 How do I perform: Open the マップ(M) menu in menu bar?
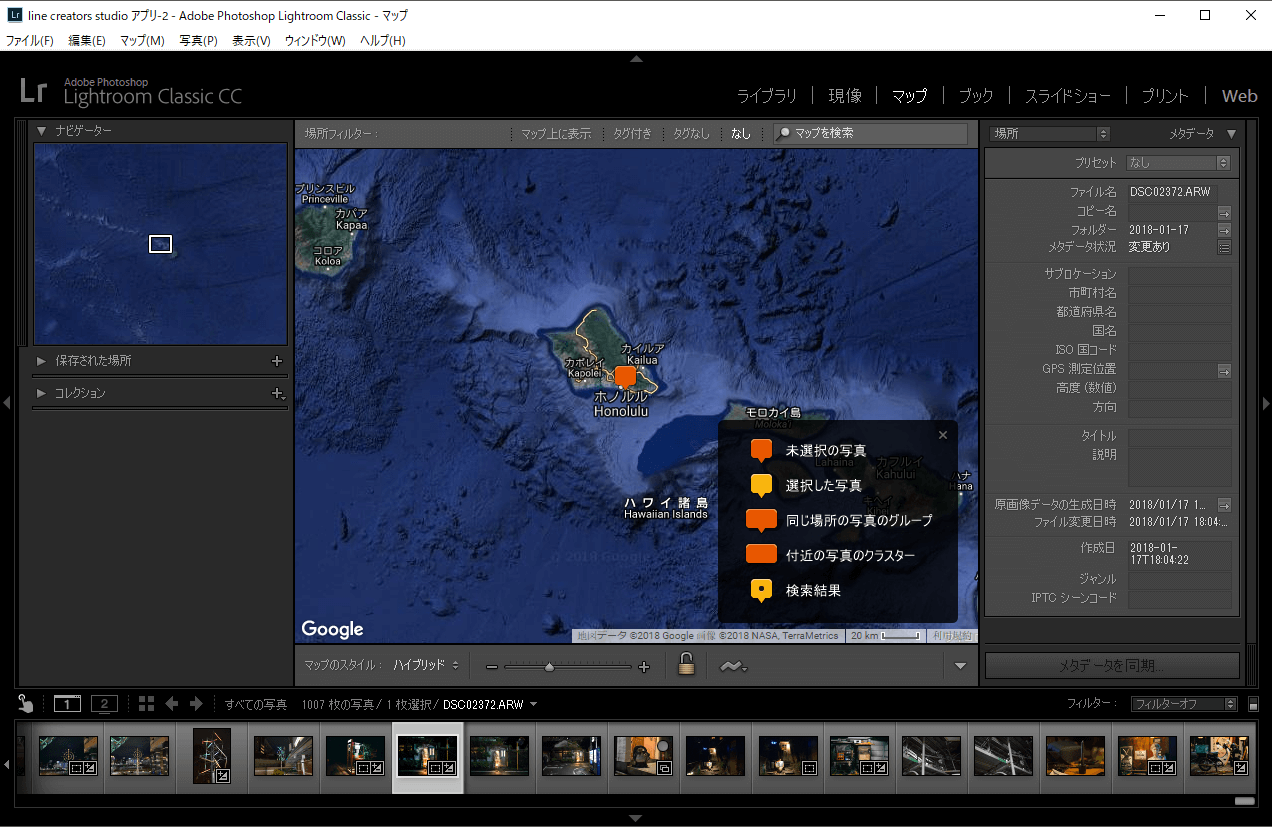tap(142, 41)
